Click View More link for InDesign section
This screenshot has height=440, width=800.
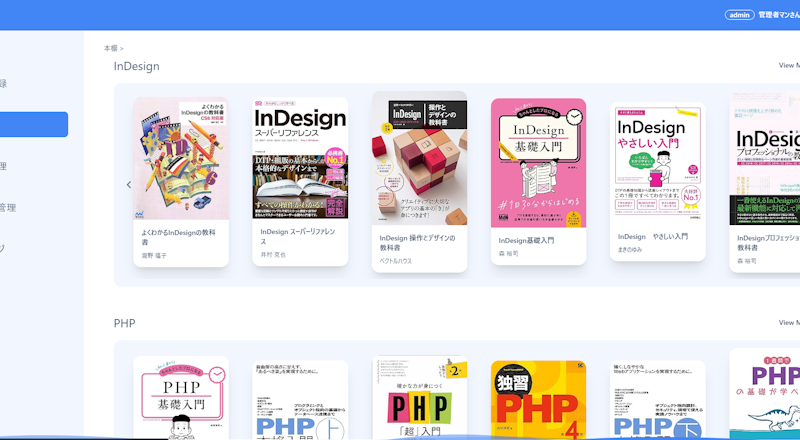click(789, 65)
